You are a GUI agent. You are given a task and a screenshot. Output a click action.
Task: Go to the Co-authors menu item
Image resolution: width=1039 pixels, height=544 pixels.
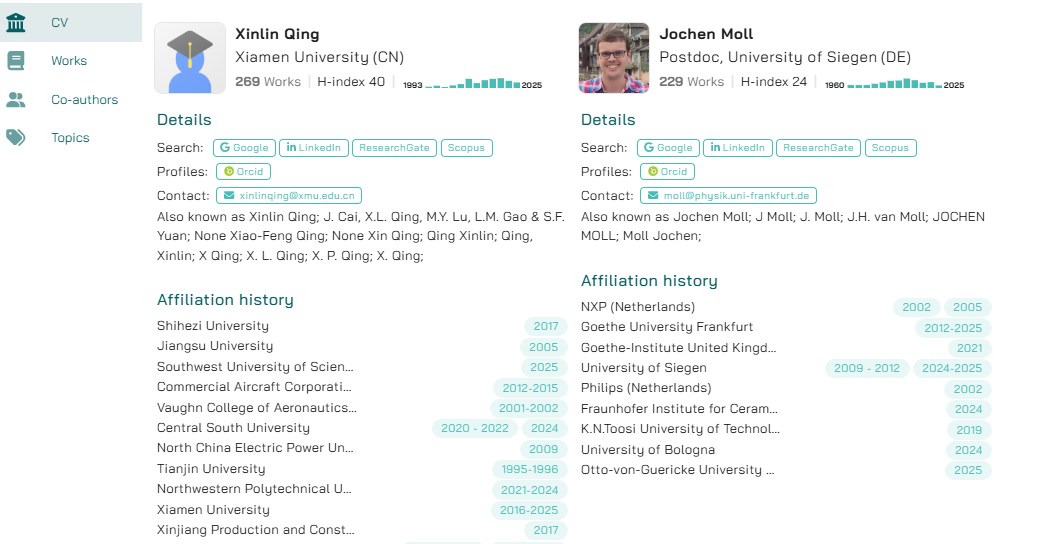pos(84,100)
